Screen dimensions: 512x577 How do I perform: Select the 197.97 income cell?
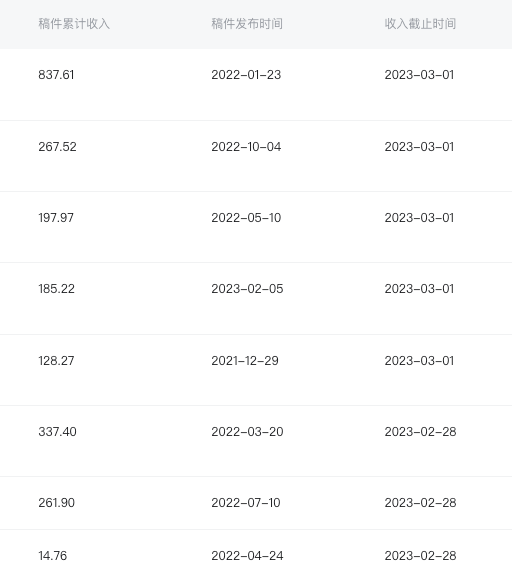click(56, 218)
